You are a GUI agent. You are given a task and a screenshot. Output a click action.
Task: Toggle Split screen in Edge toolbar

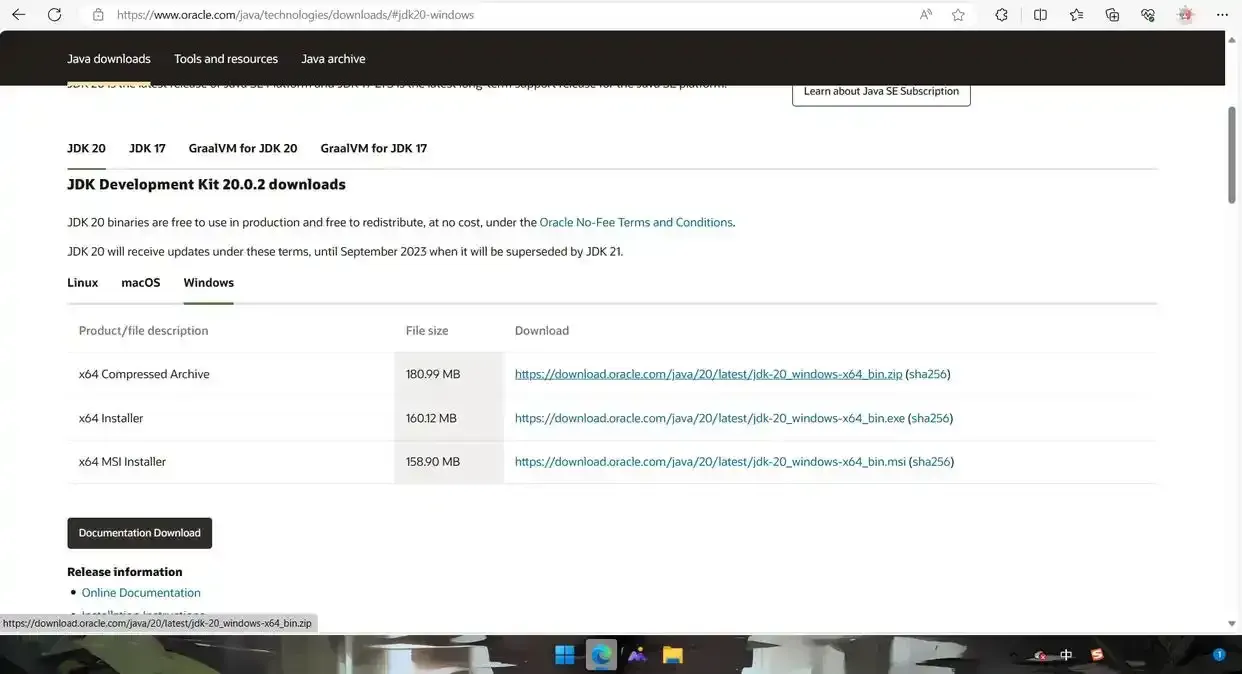click(1040, 15)
